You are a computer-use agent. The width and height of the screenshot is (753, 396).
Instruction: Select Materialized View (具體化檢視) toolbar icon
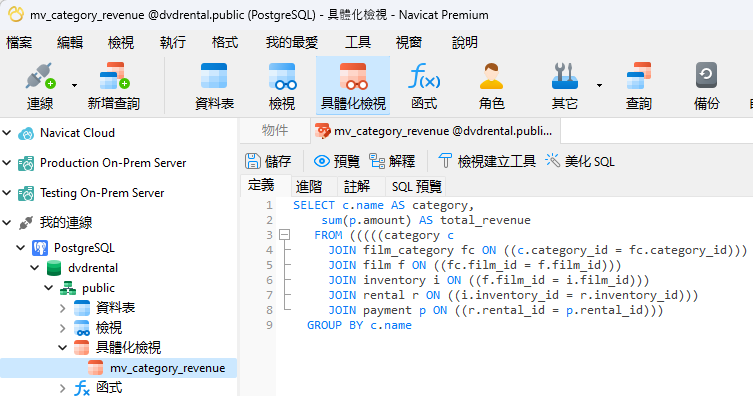click(x=353, y=86)
